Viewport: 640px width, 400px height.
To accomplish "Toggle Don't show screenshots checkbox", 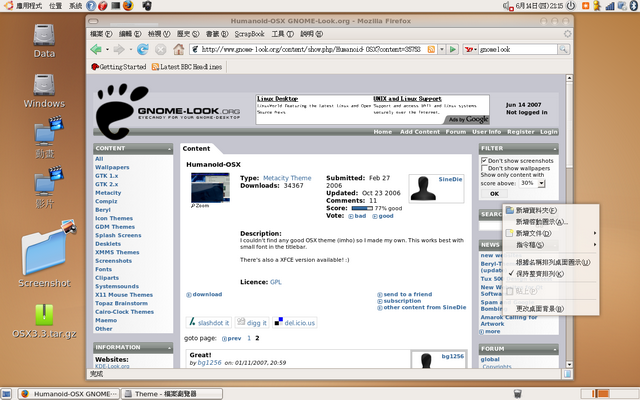I will pos(484,160).
